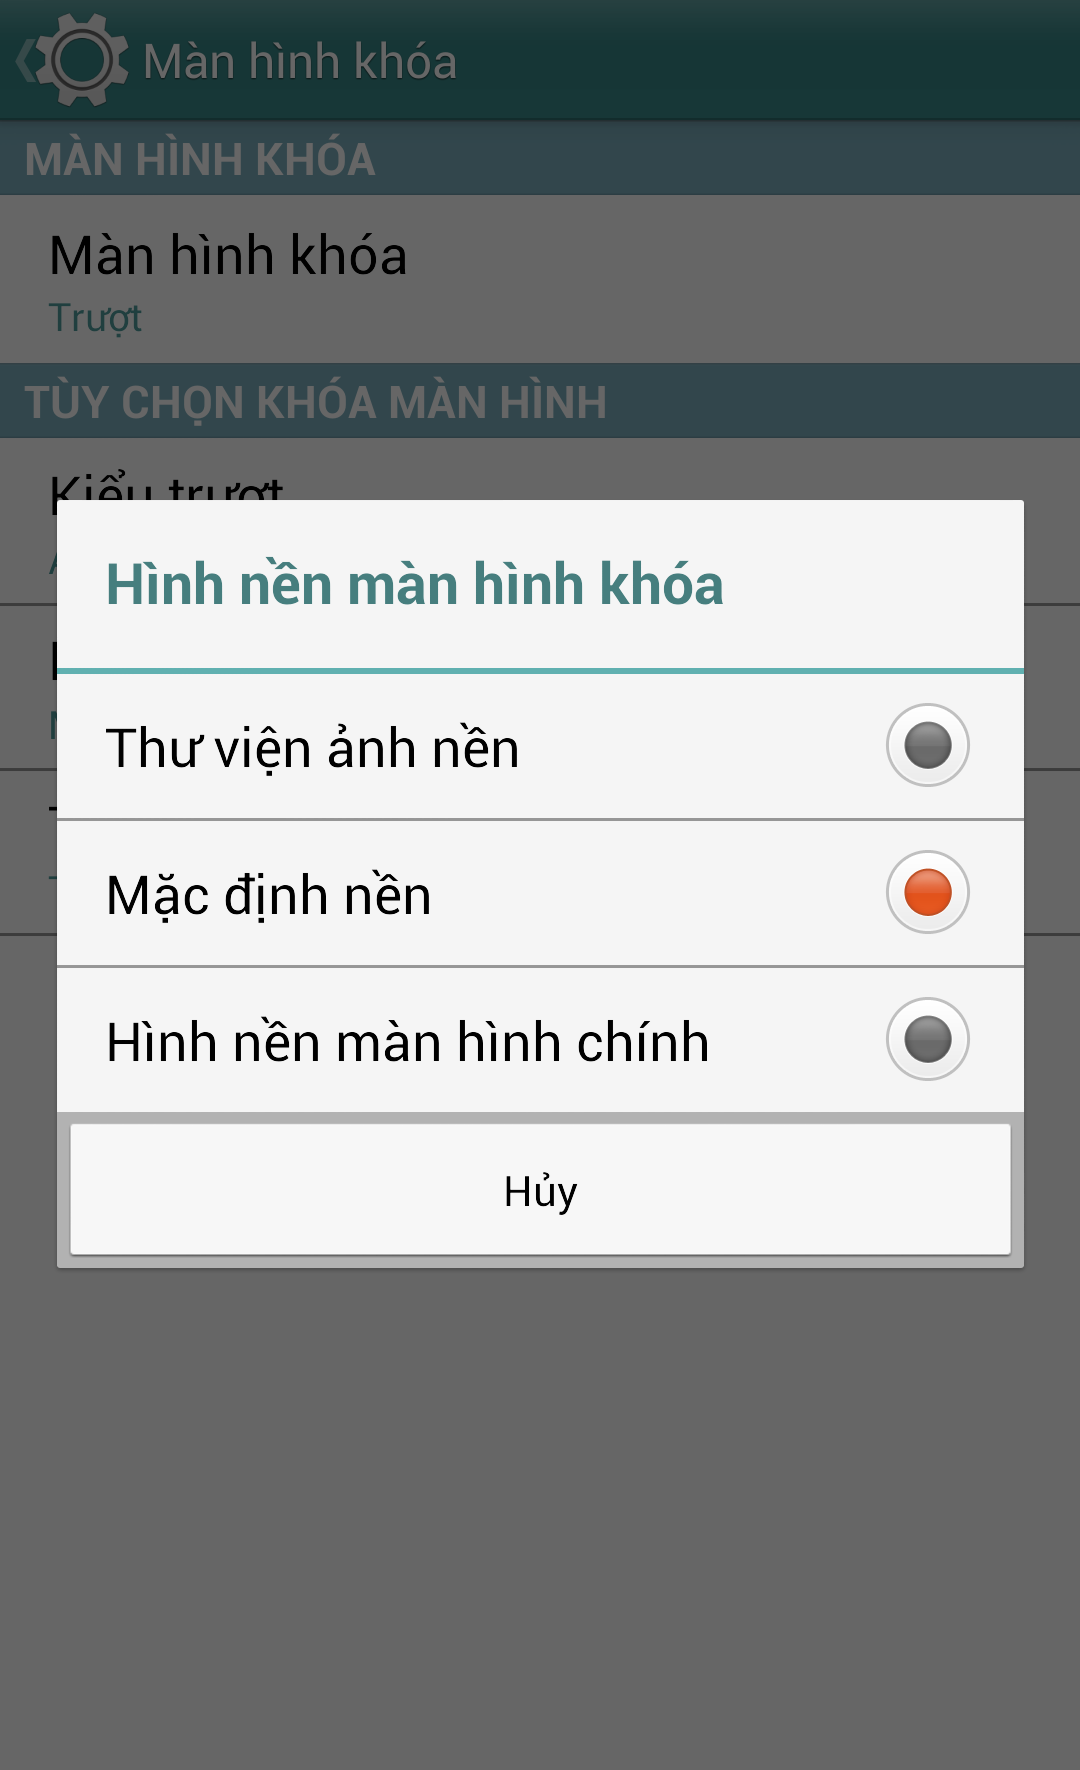Select the Mặc định nền radio button
The height and width of the screenshot is (1770, 1080).
click(927, 892)
